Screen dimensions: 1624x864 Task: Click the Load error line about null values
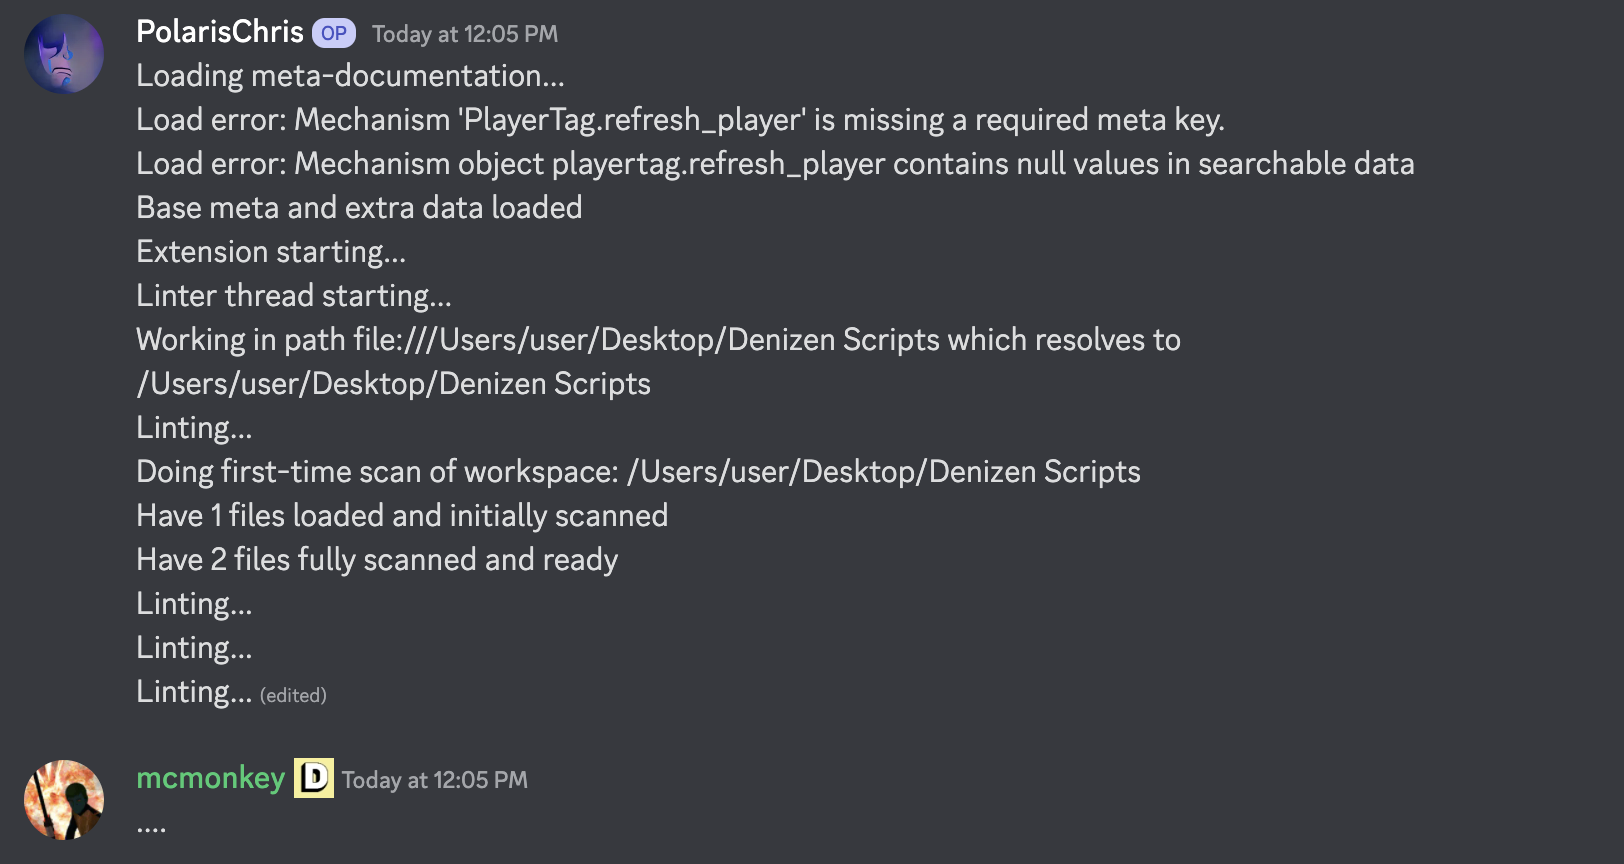775,164
